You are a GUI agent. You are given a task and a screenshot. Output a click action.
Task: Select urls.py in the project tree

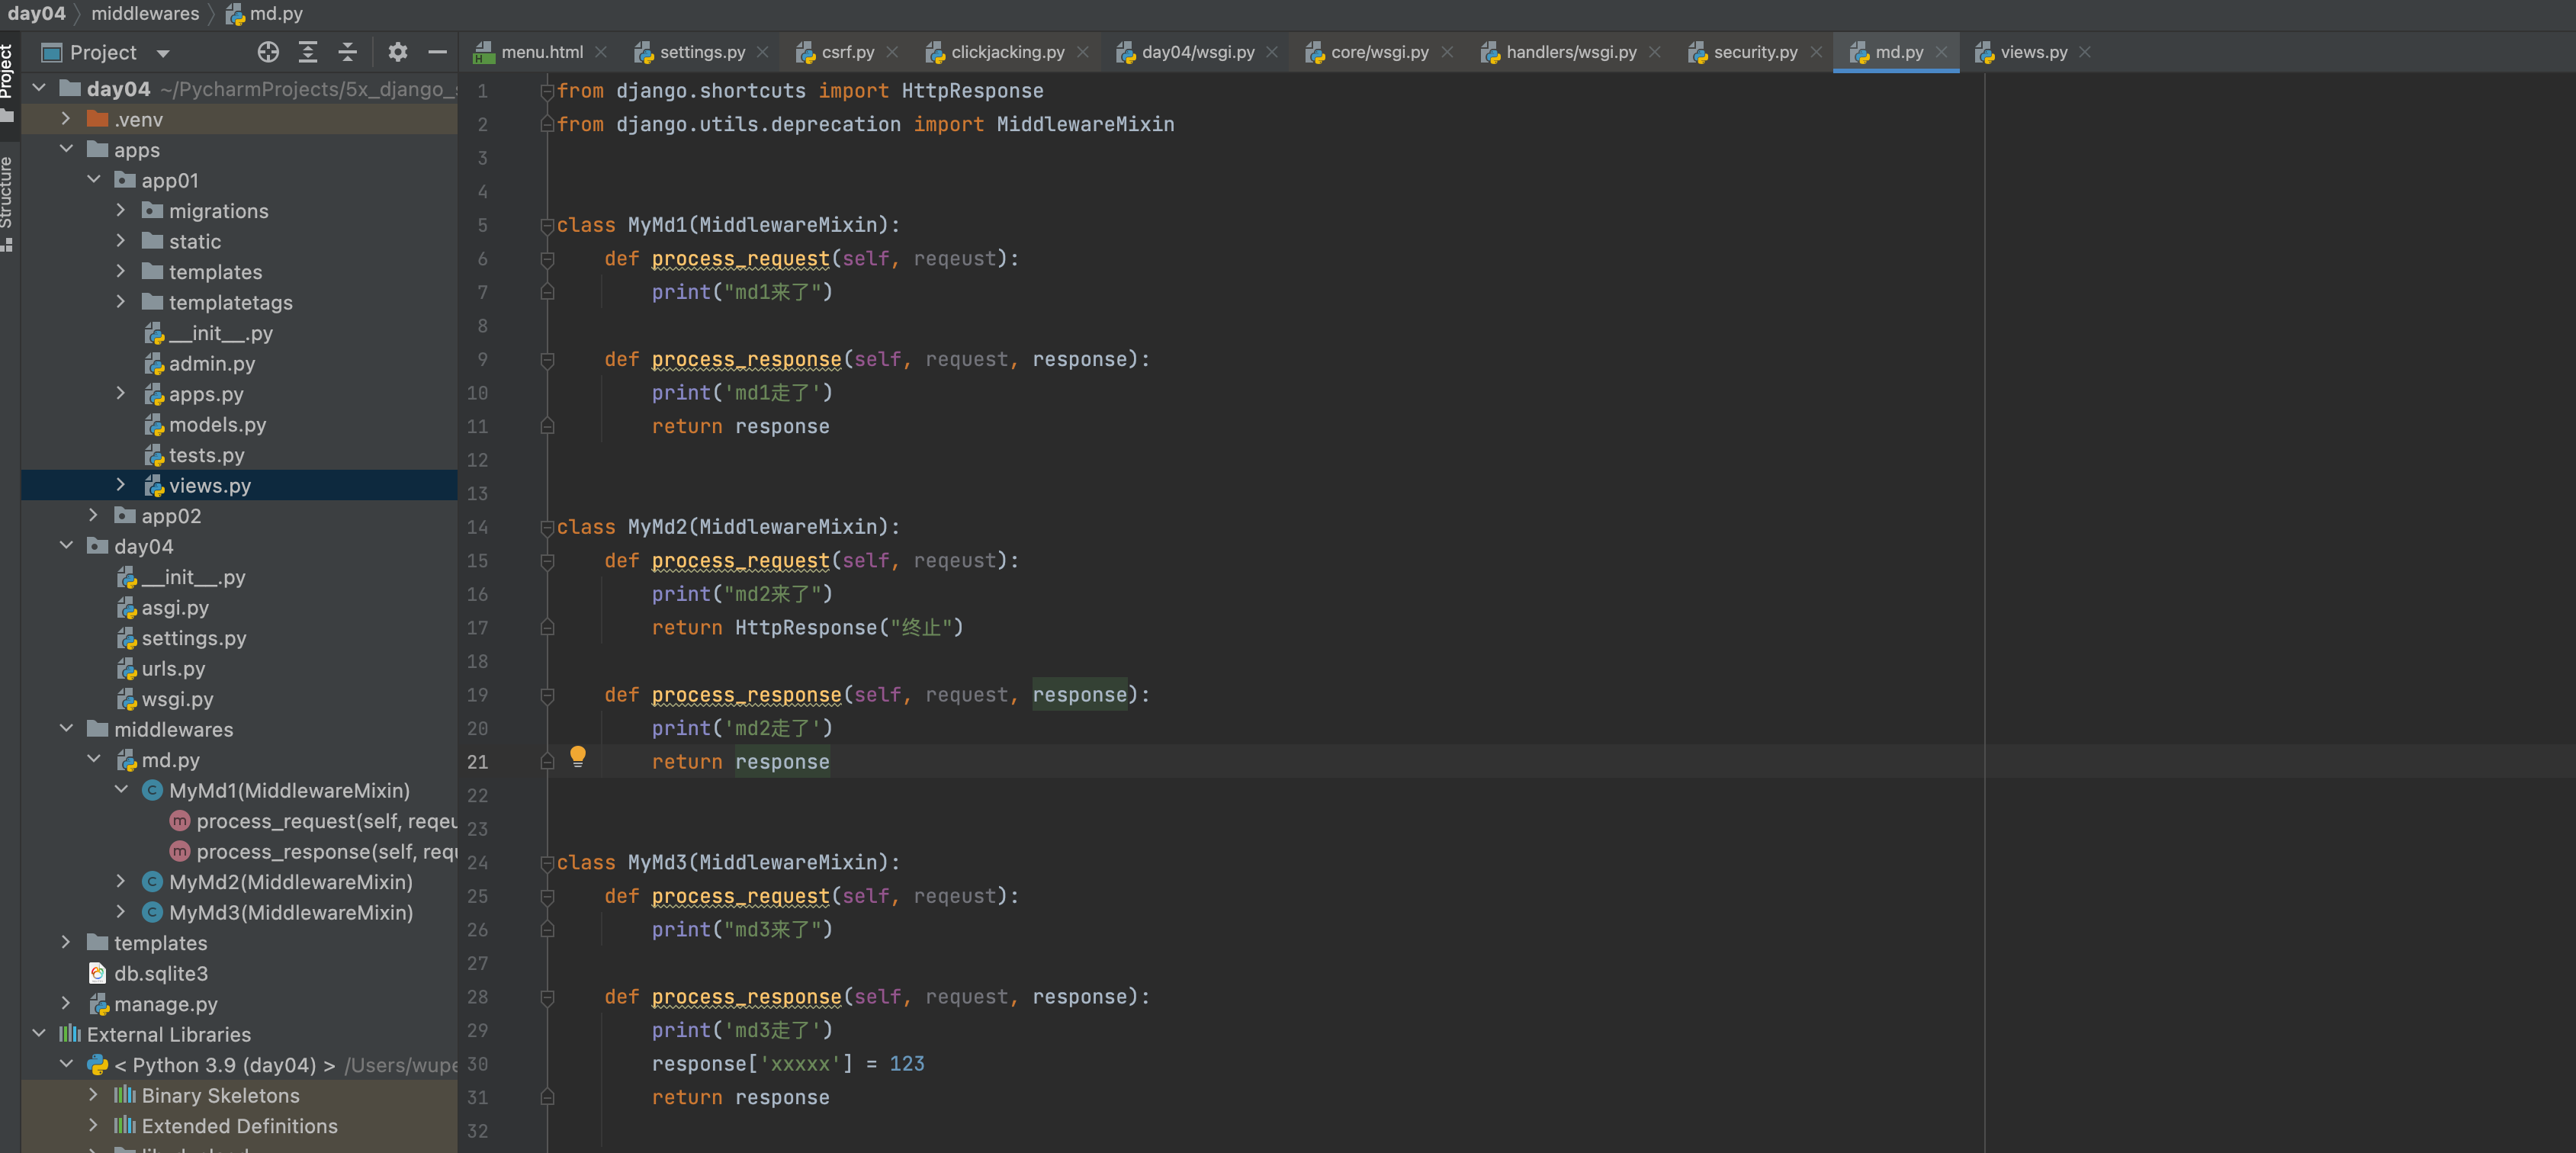tap(173, 668)
